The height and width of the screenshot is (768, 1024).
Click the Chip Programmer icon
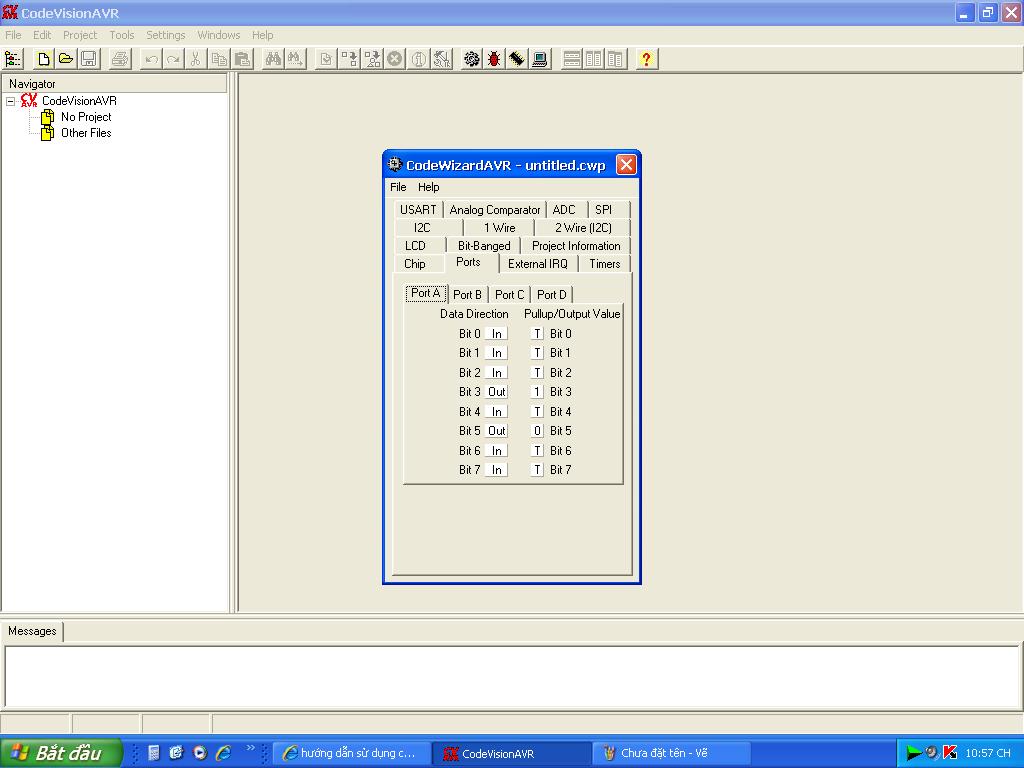point(517,59)
